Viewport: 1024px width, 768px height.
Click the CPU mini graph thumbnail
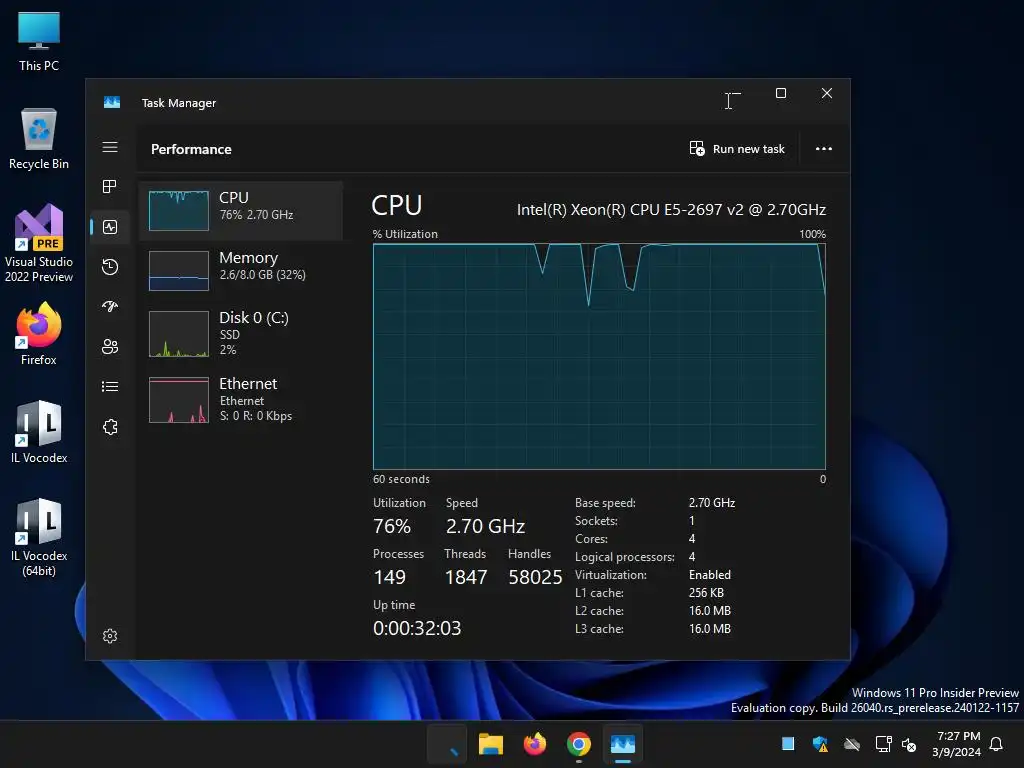pos(179,210)
